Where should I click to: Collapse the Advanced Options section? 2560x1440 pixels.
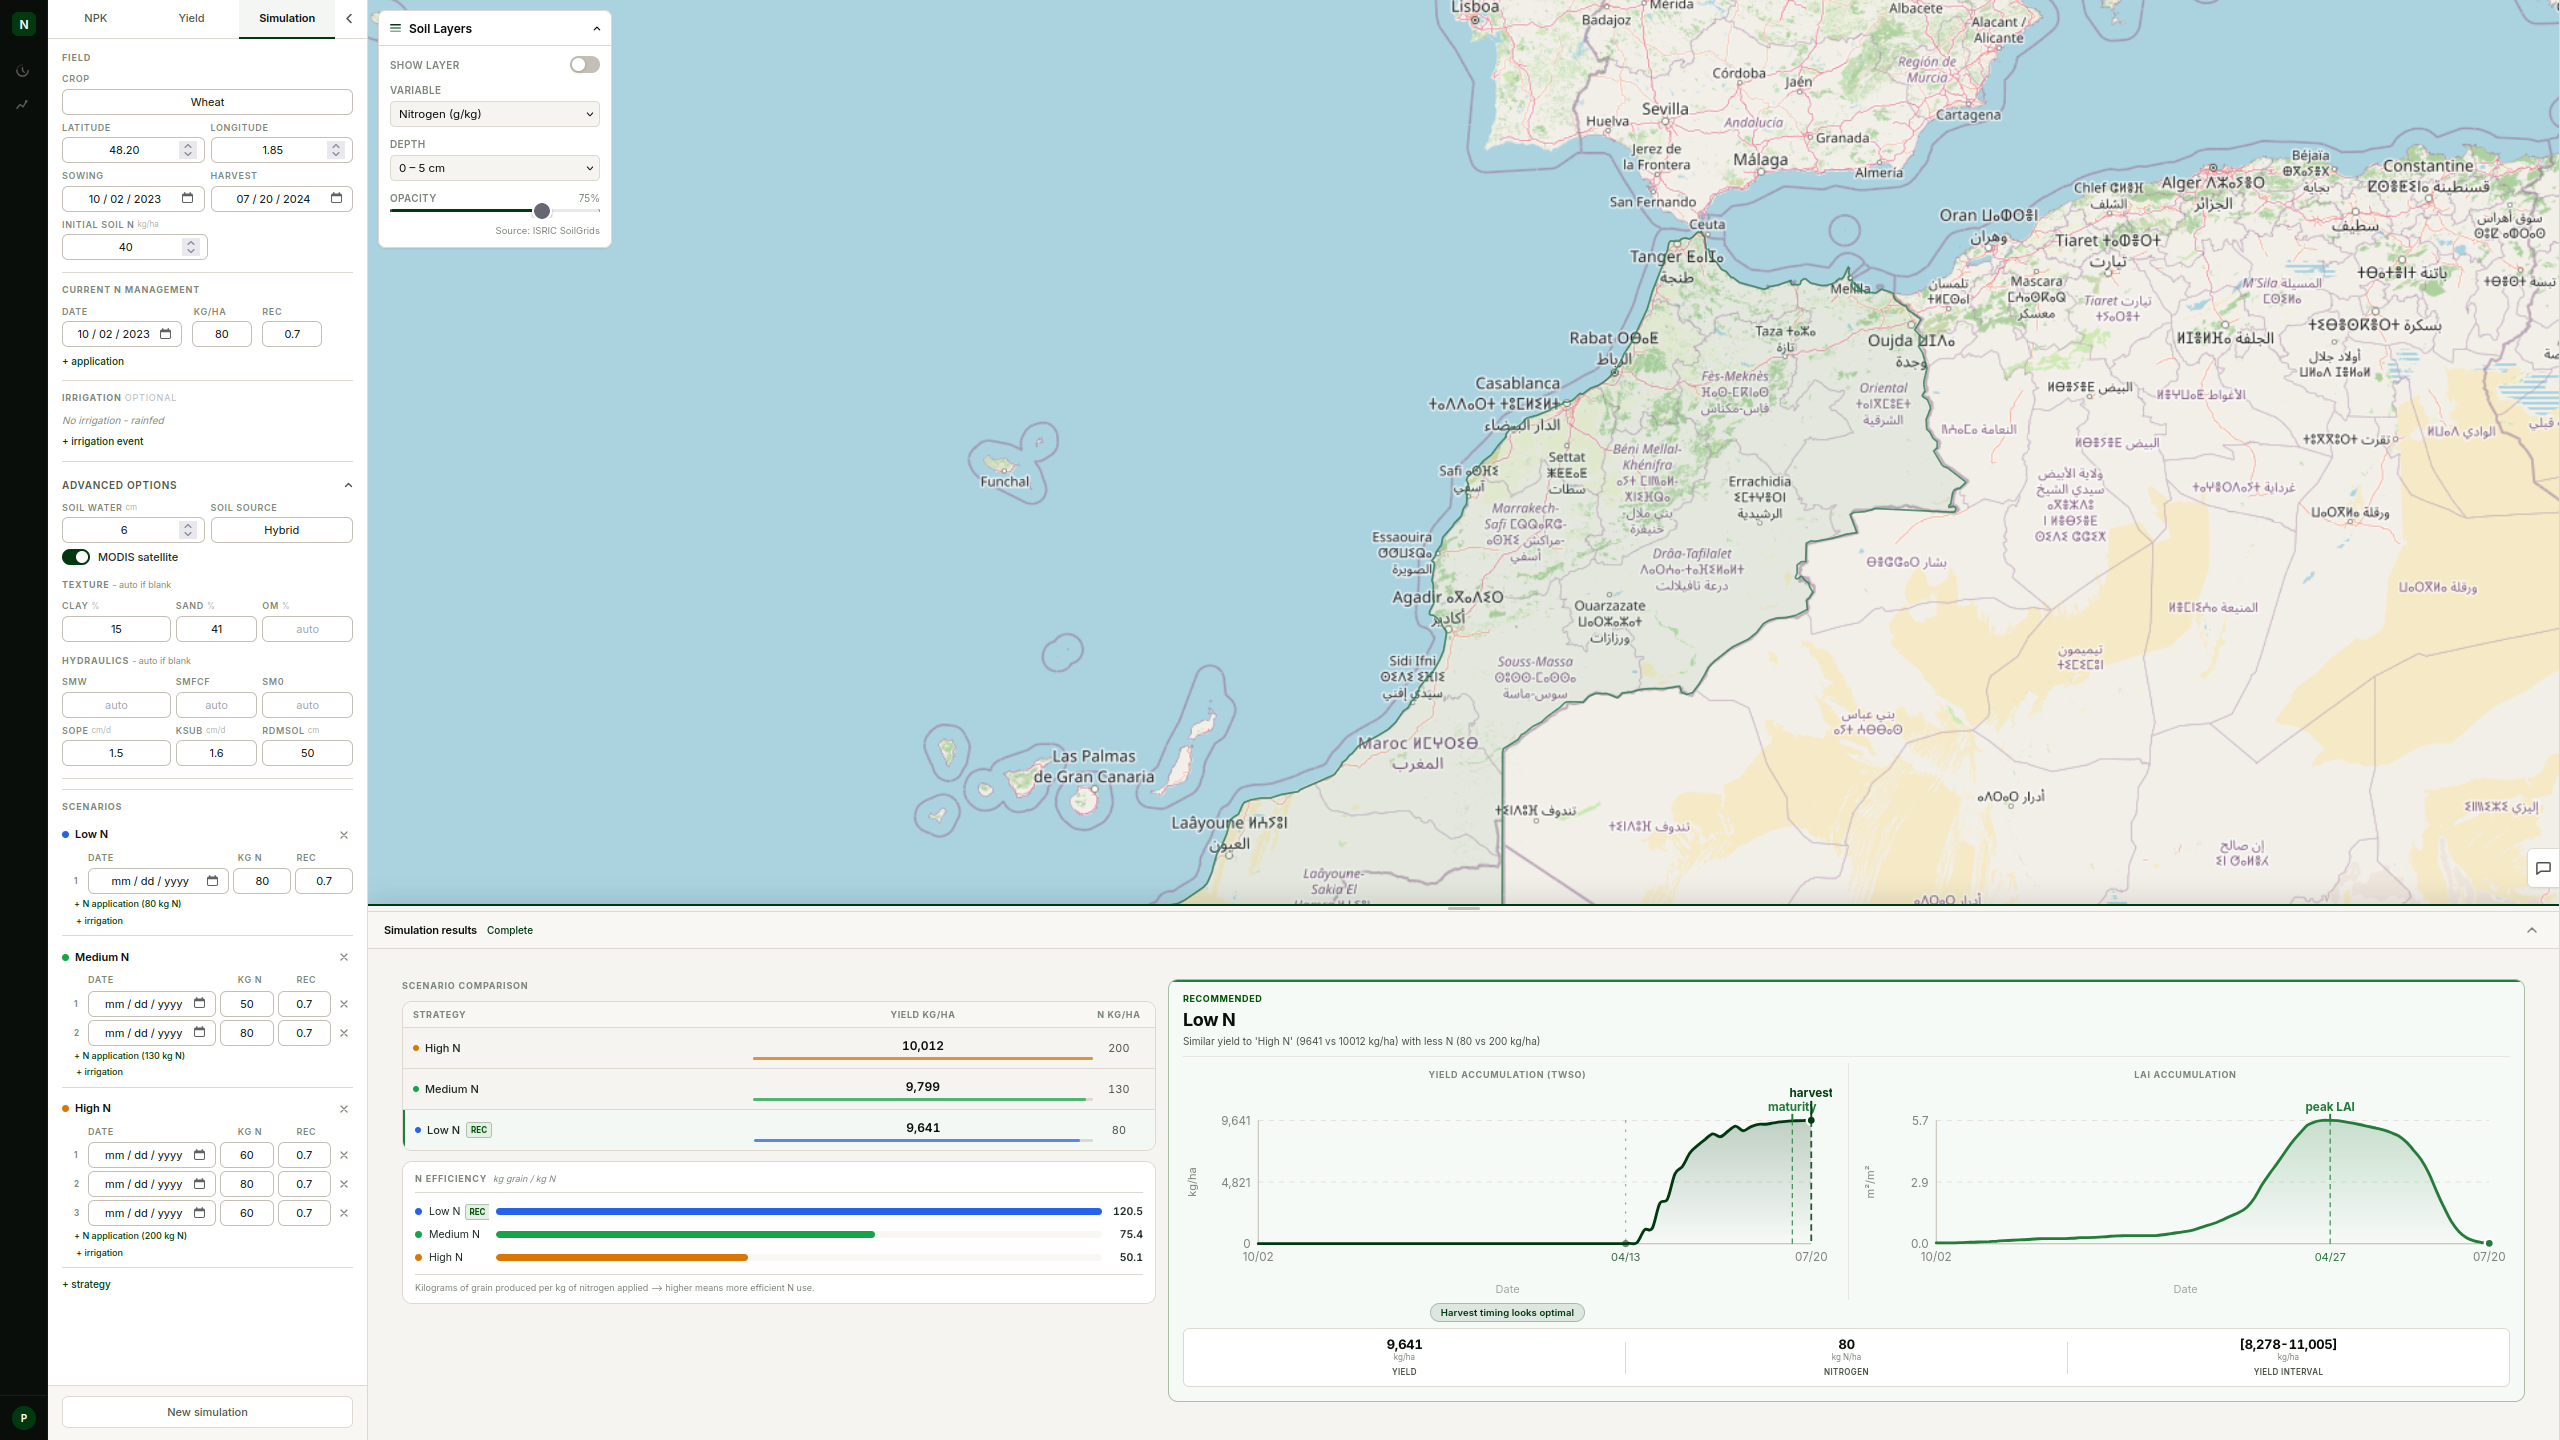[x=348, y=485]
